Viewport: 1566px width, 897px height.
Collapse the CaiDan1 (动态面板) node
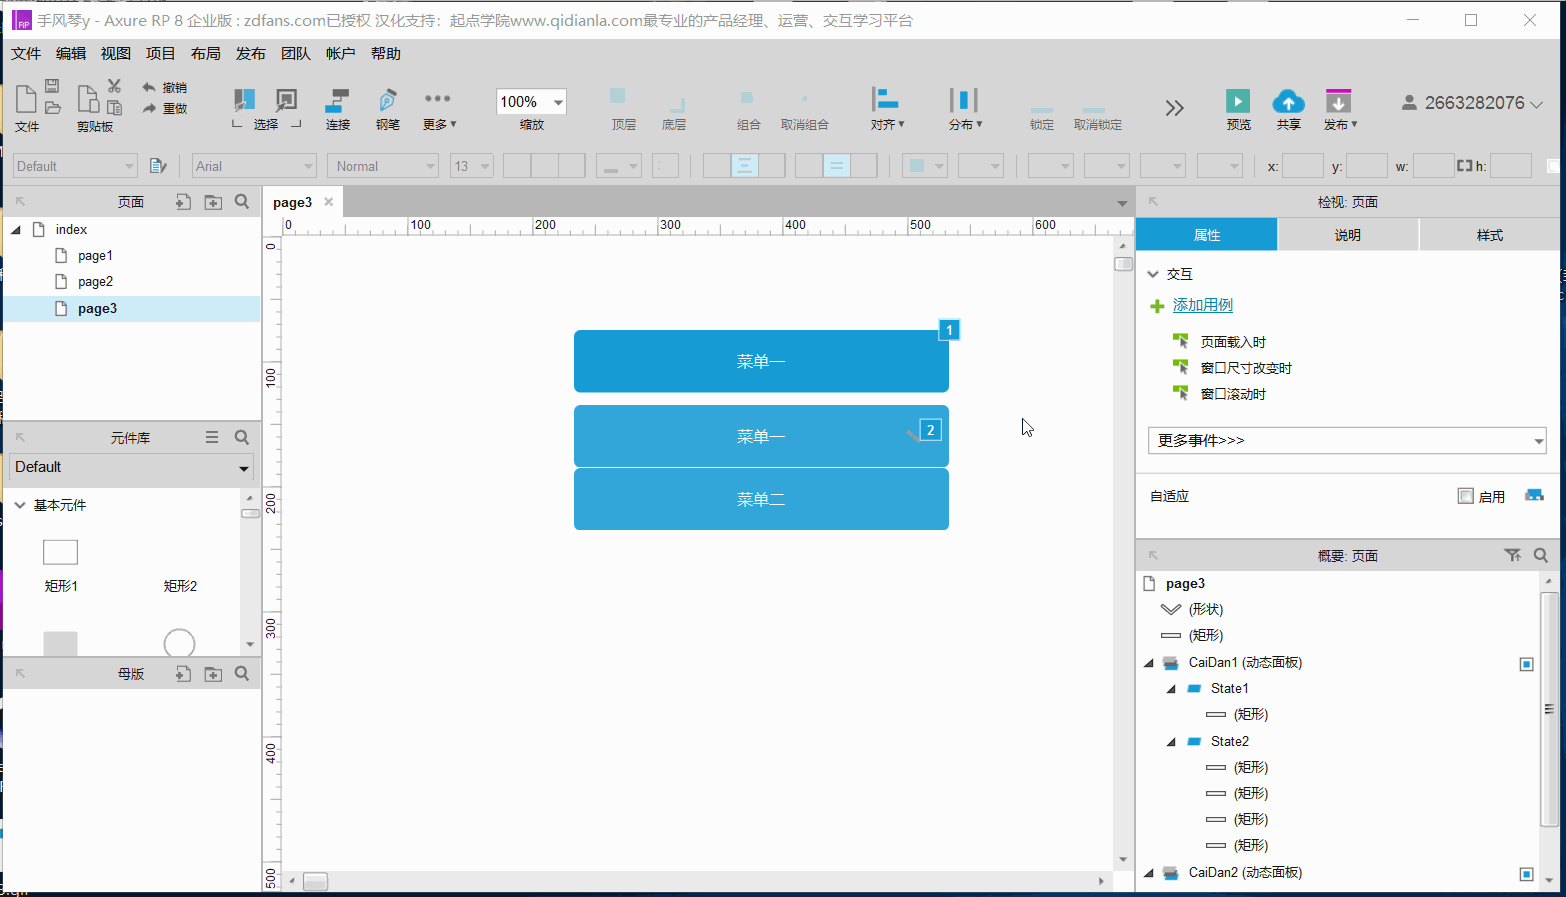[x=1149, y=663]
